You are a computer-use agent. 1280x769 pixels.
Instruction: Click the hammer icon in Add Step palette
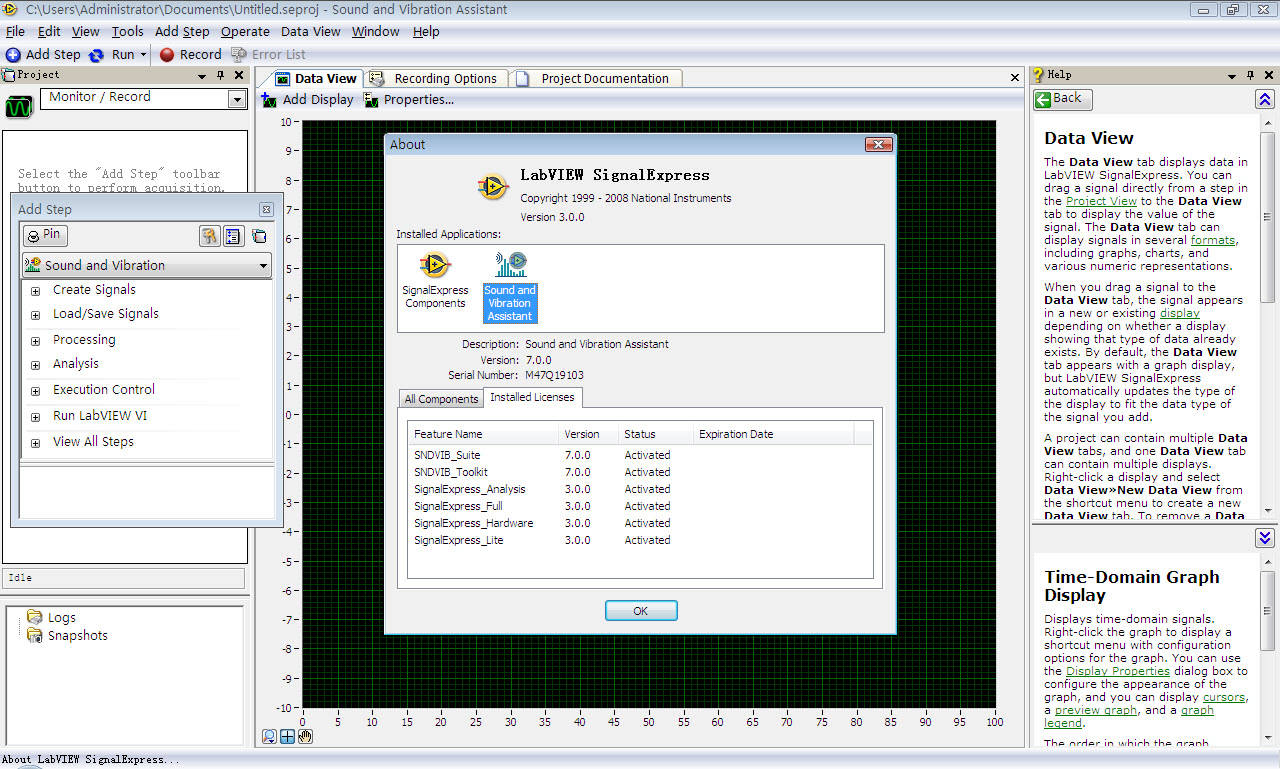[x=209, y=236]
